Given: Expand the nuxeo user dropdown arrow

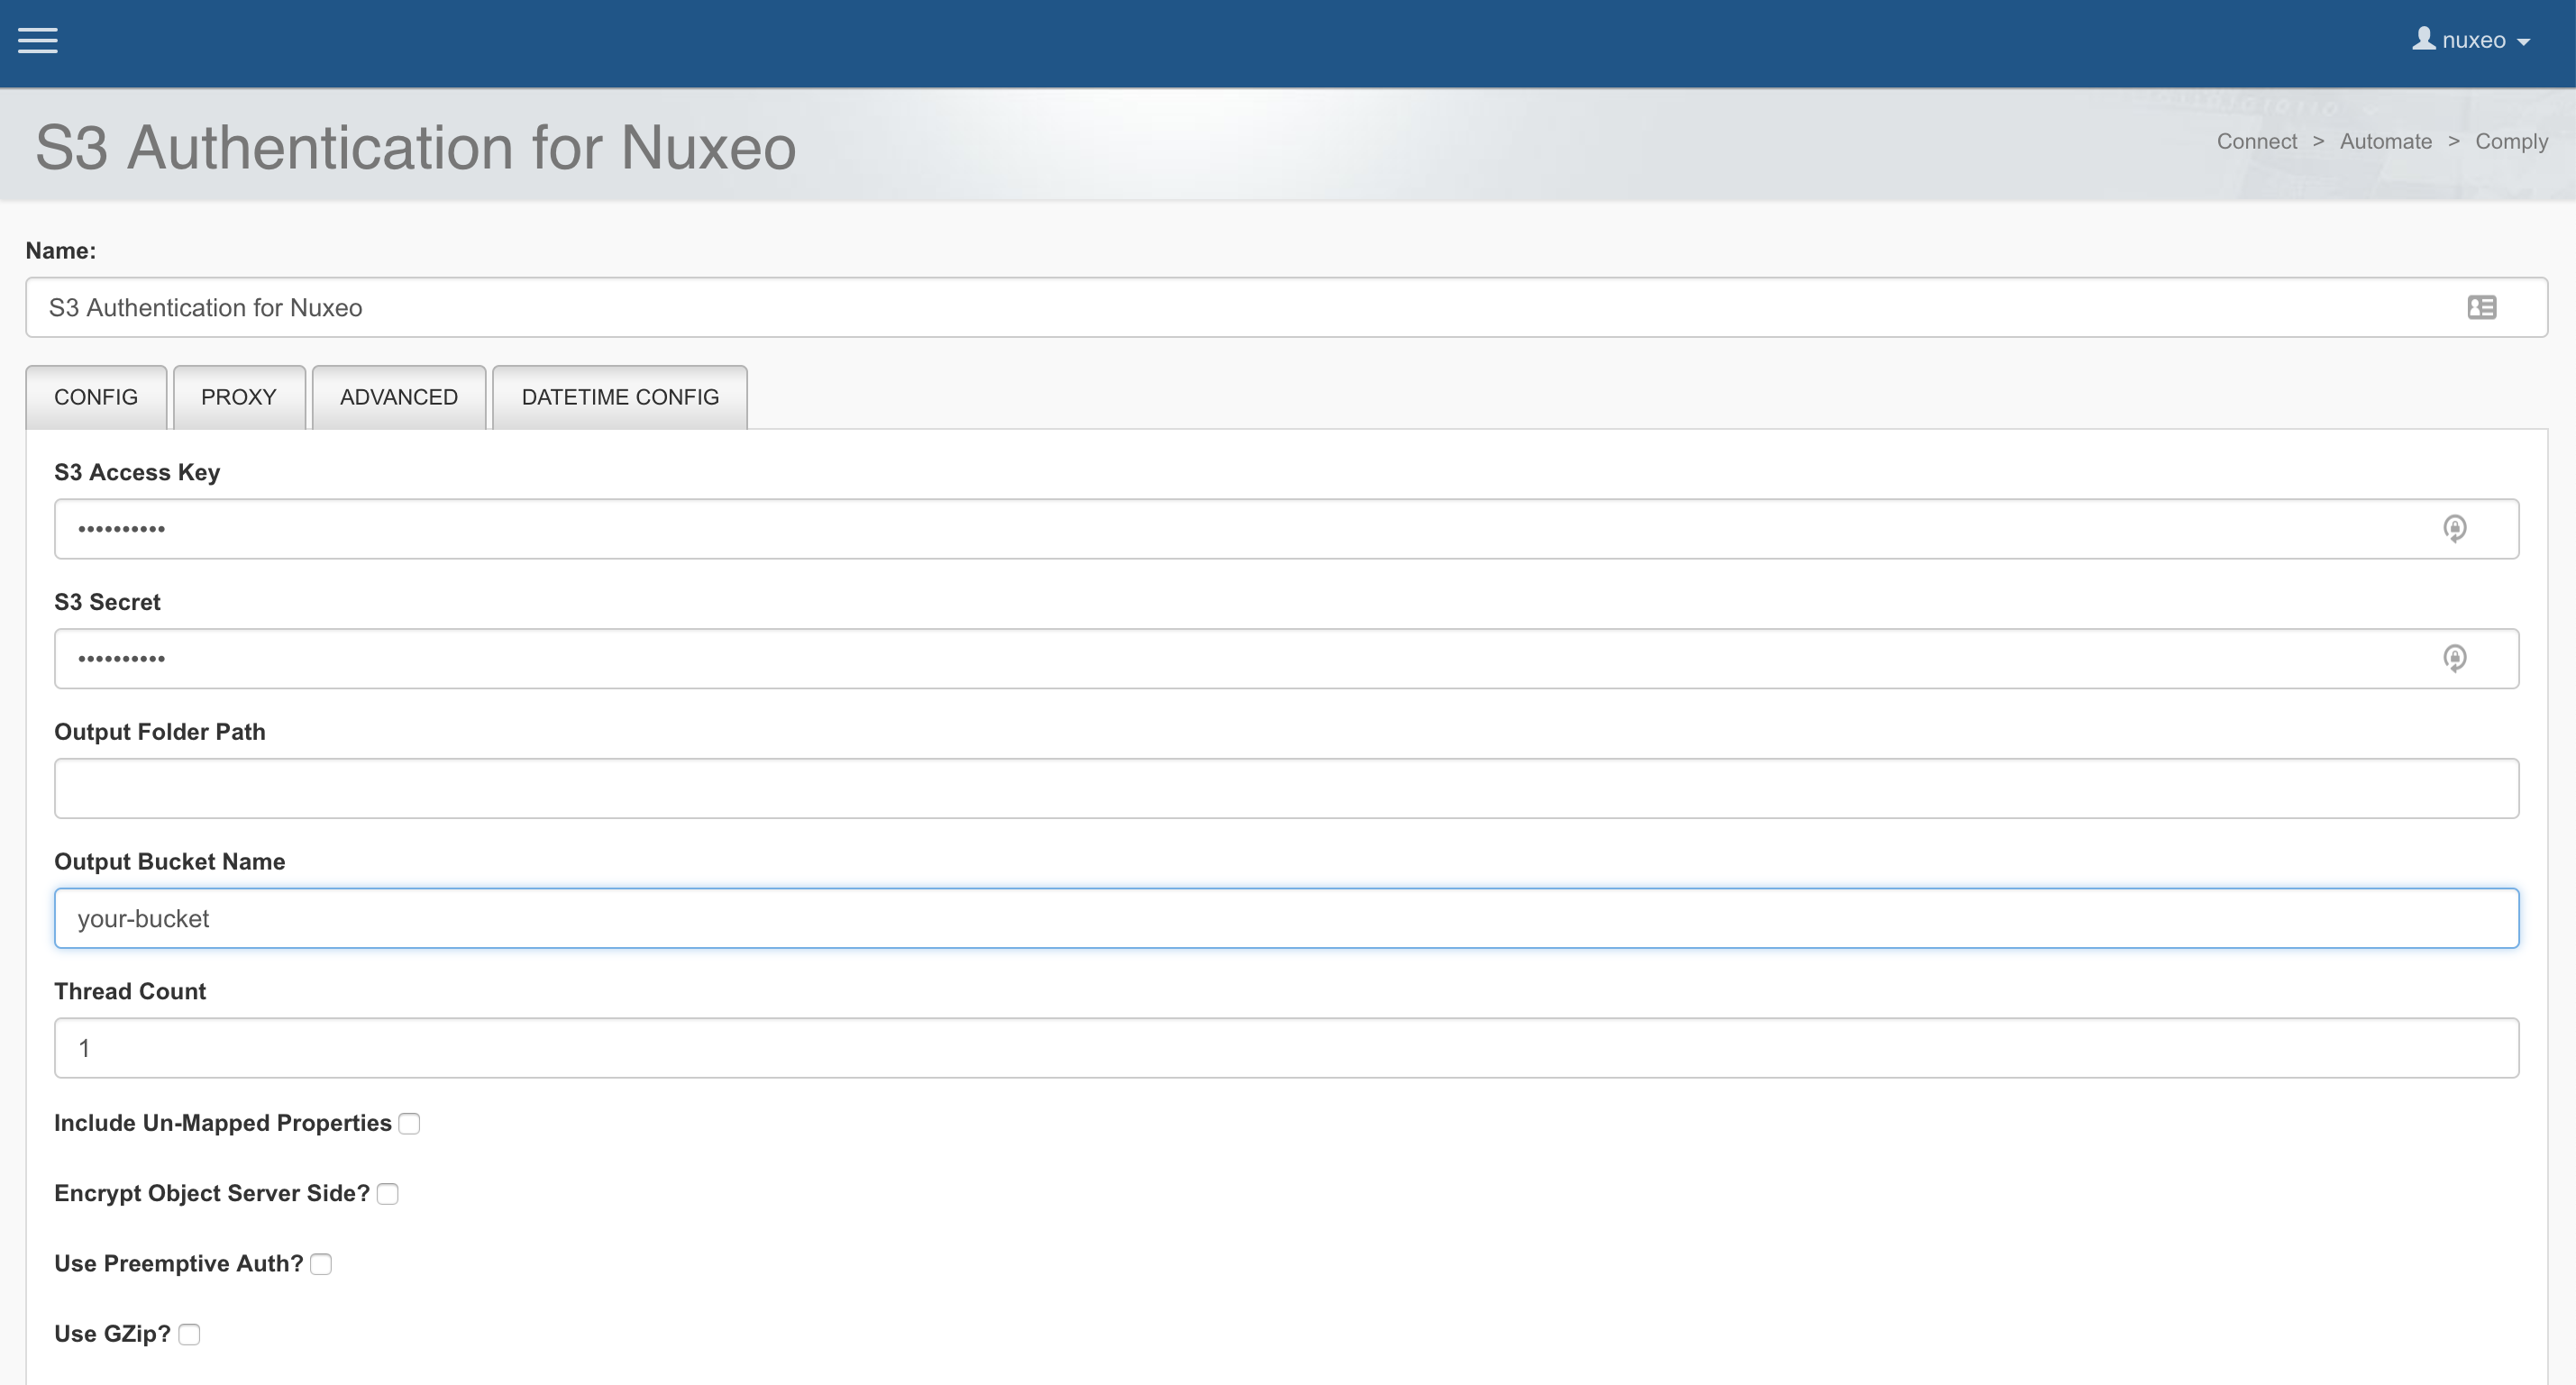Looking at the screenshot, I should coord(2523,42).
